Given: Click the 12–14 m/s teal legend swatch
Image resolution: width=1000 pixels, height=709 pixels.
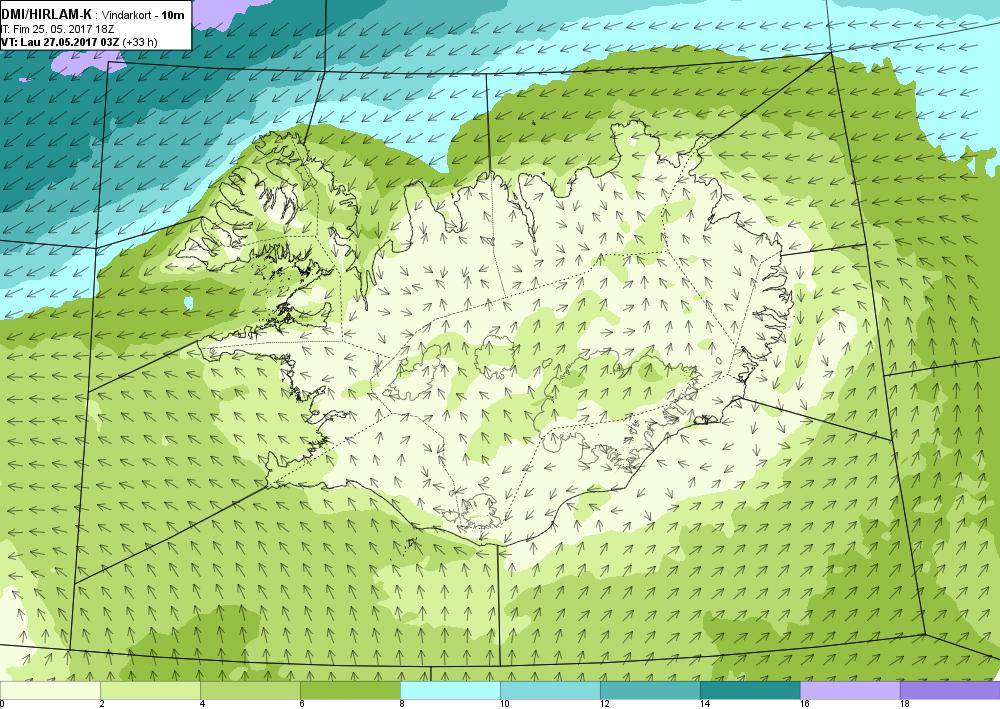Looking at the screenshot, I should click(x=650, y=691).
